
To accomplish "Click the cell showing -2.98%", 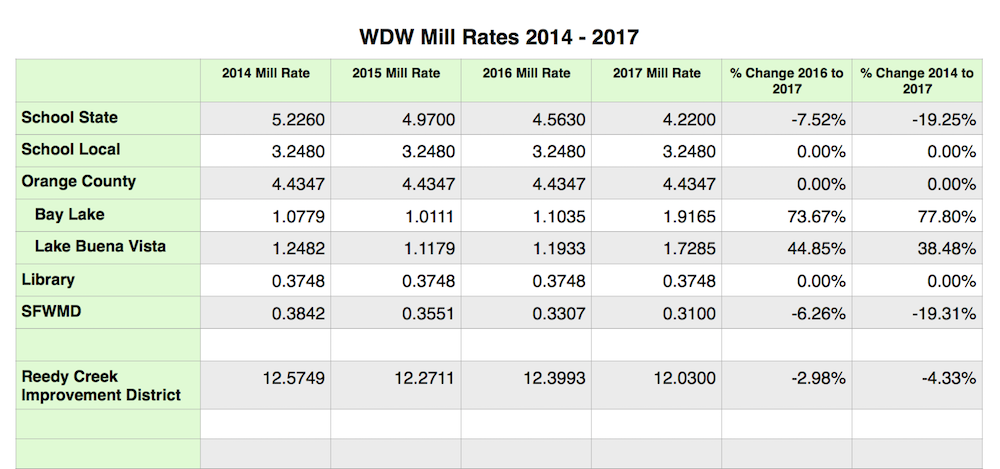I will [x=786, y=385].
